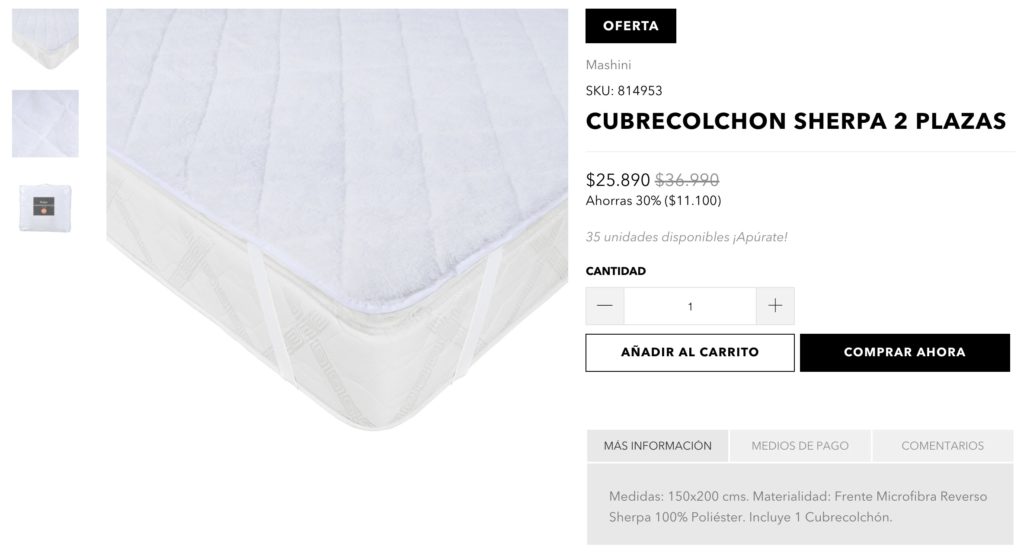The width and height of the screenshot is (1024, 556).
Task: Open the Comentarios tab
Action: pos(942,446)
